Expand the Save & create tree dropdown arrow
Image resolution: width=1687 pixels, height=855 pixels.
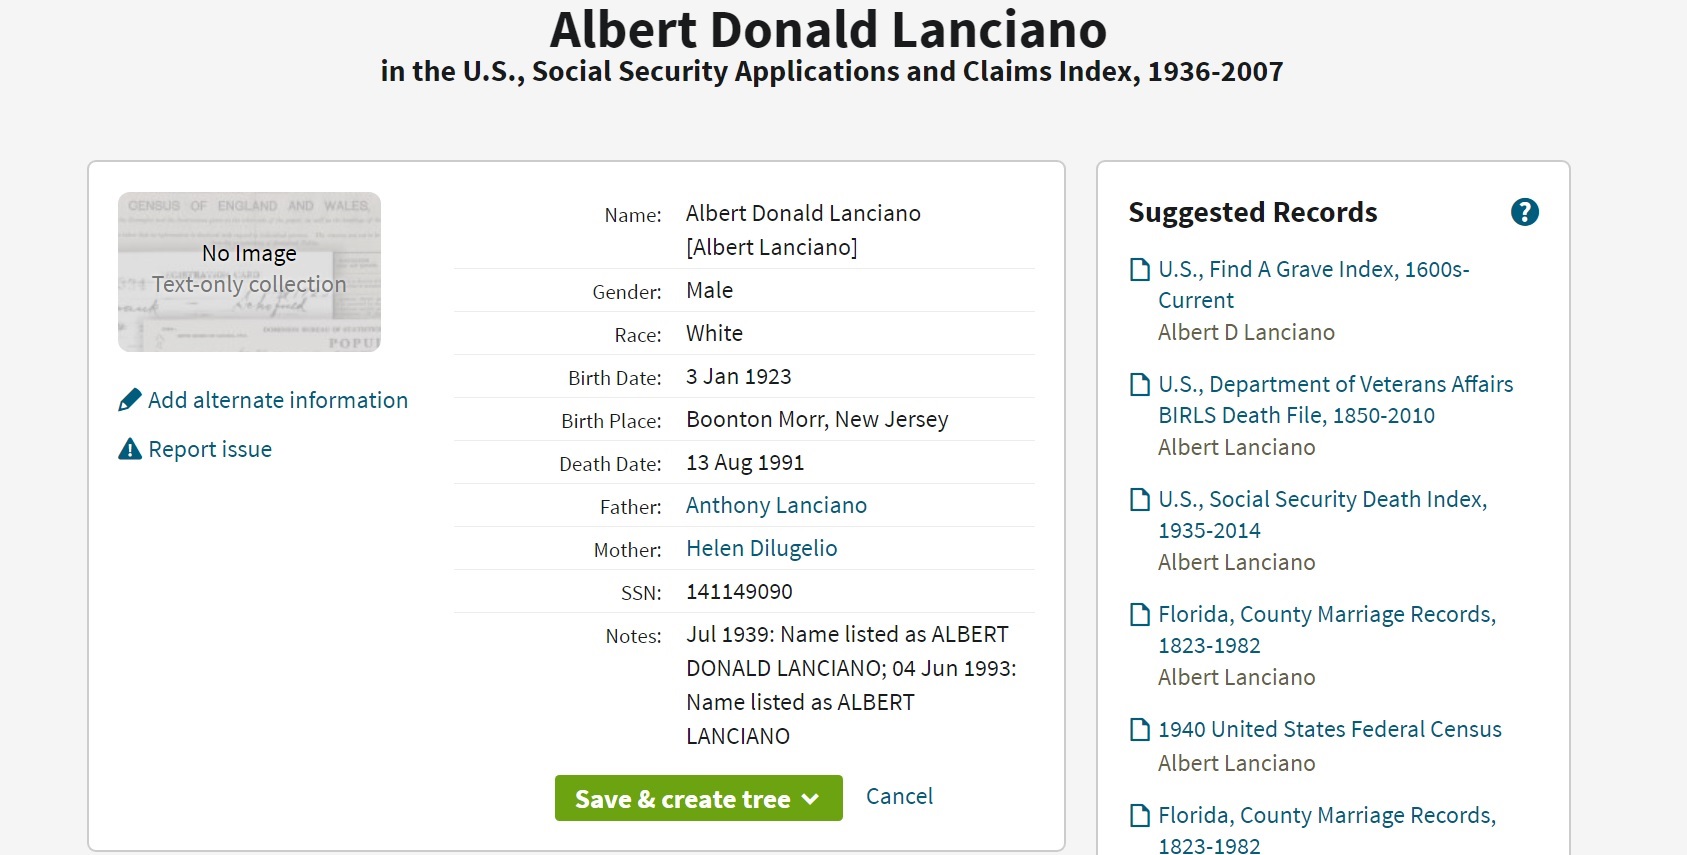[810, 799]
